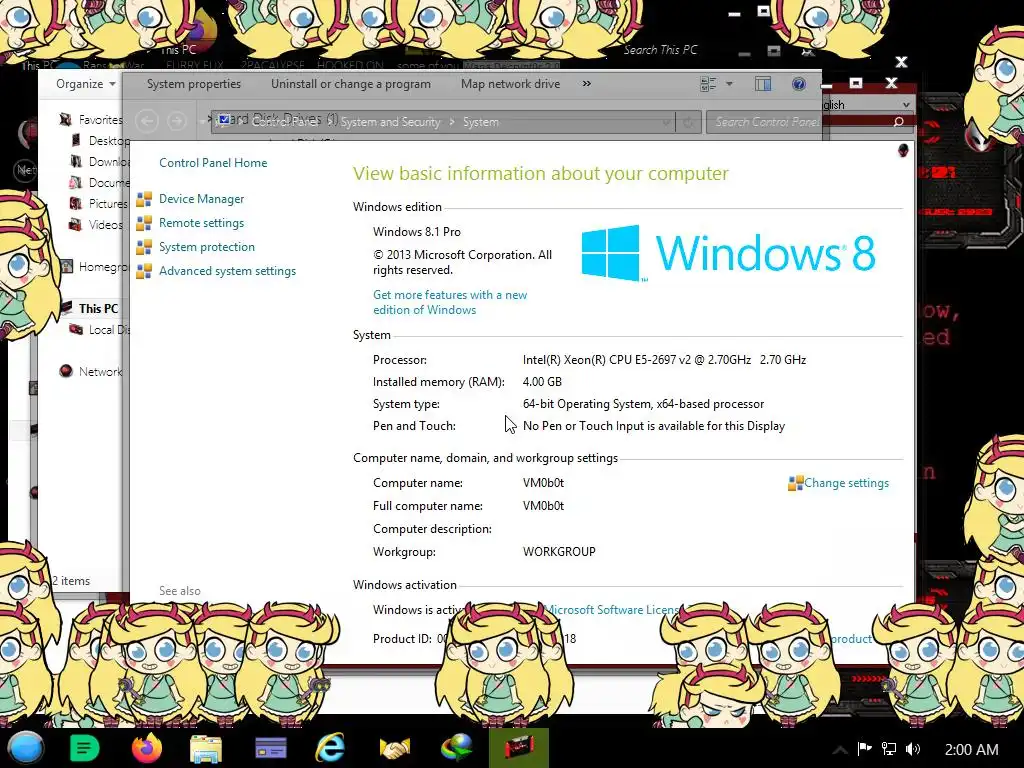Click the Search Control Panel field
Viewport: 1024px width, 768px height.
click(x=808, y=122)
